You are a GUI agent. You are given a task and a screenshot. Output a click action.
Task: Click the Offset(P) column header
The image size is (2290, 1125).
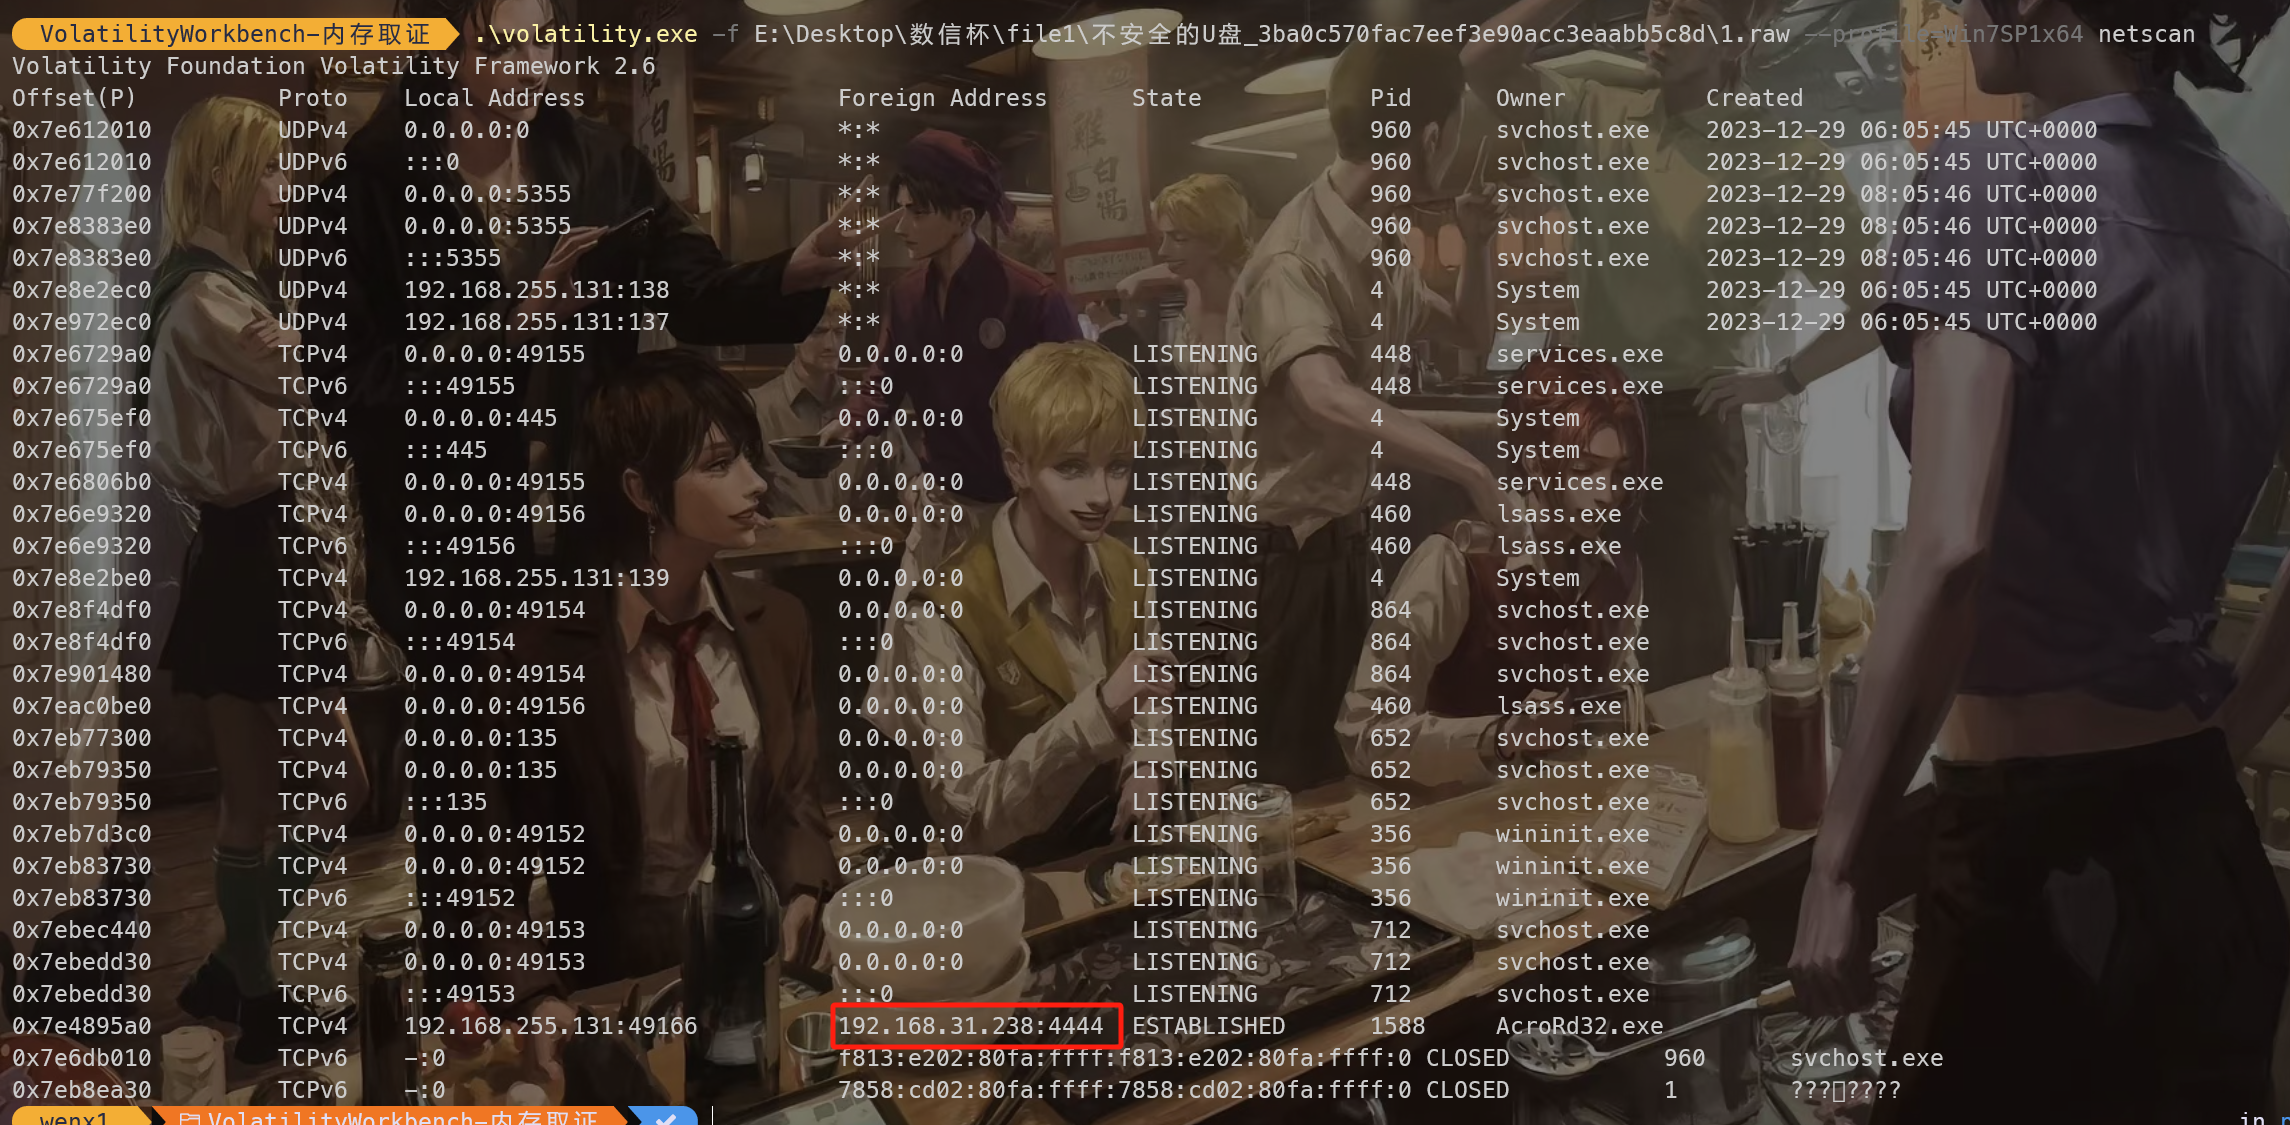74,98
